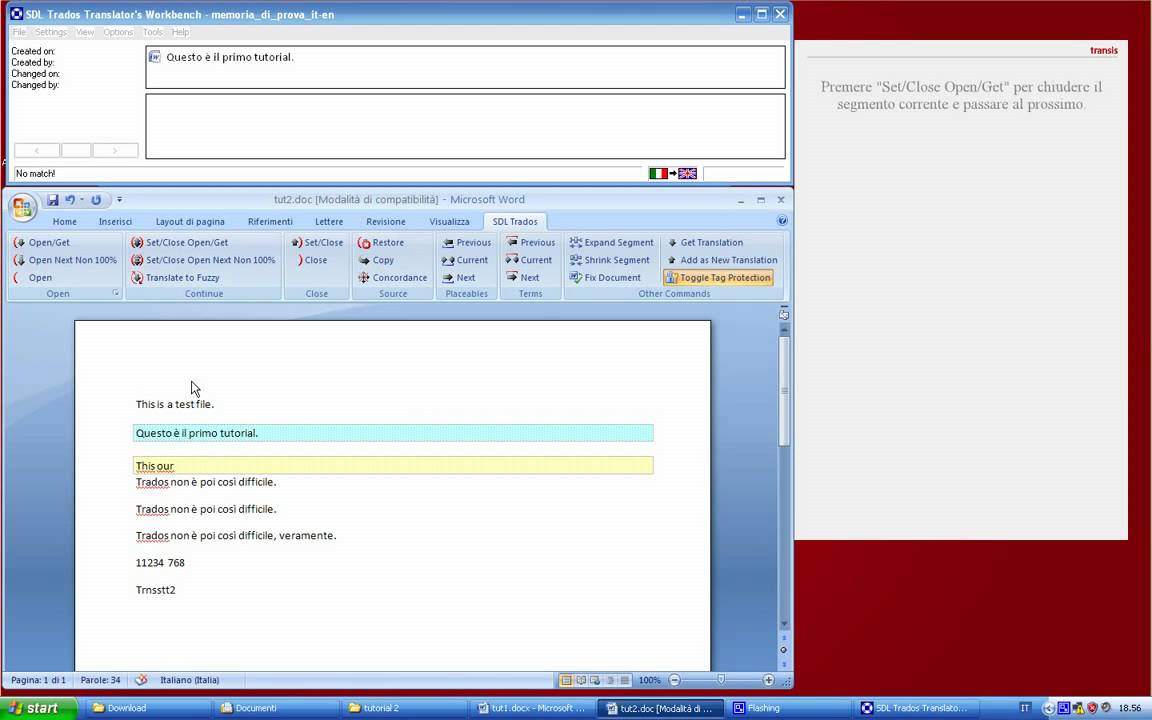Click Expand Segment command
1152x720 pixels.
(x=611, y=242)
